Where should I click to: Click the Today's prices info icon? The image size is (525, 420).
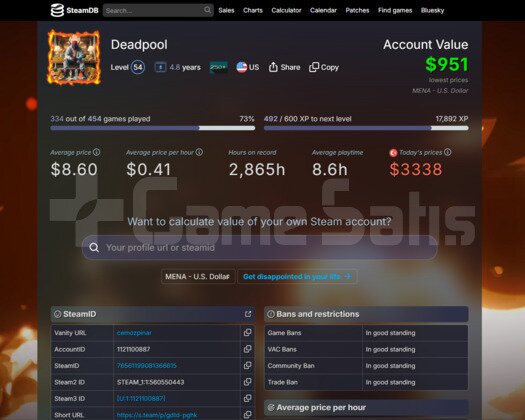click(447, 152)
